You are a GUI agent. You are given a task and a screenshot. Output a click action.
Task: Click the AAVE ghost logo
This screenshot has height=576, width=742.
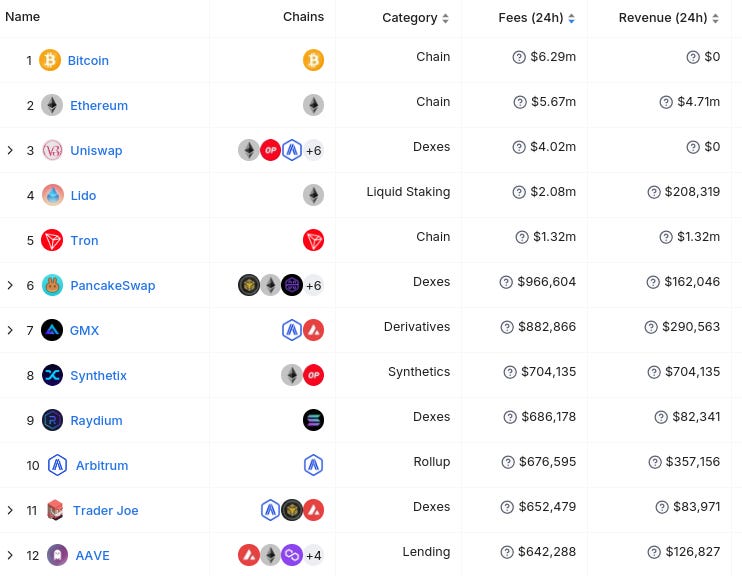[x=57, y=555]
